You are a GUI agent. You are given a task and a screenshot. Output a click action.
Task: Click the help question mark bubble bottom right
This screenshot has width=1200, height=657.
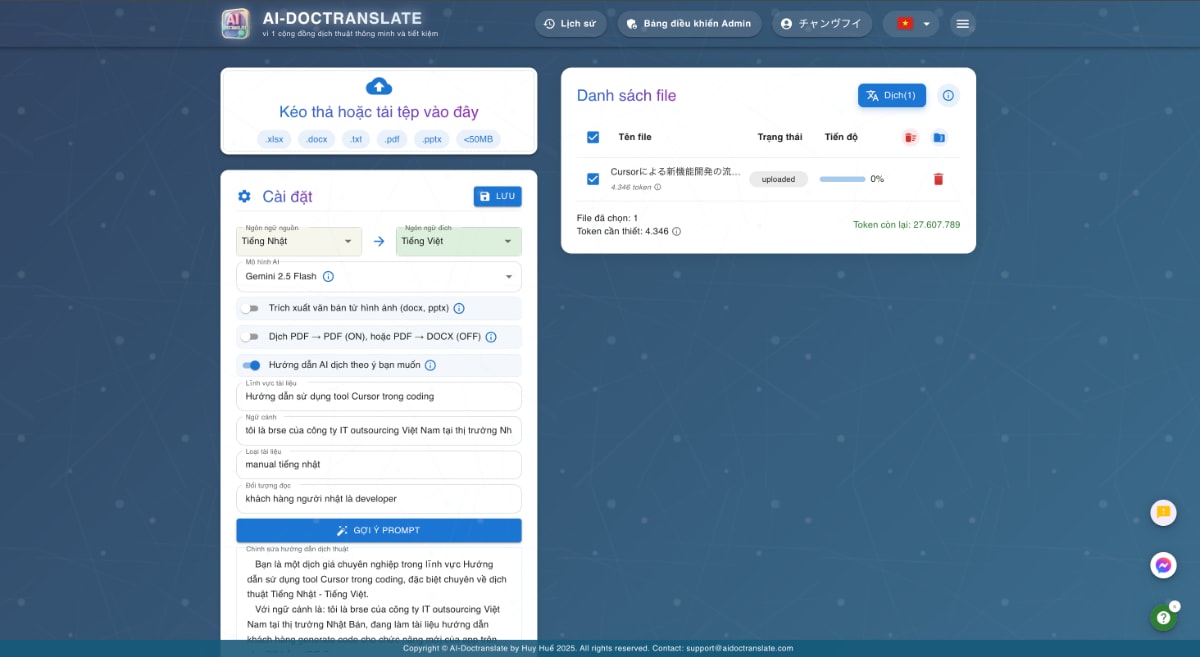(1163, 617)
